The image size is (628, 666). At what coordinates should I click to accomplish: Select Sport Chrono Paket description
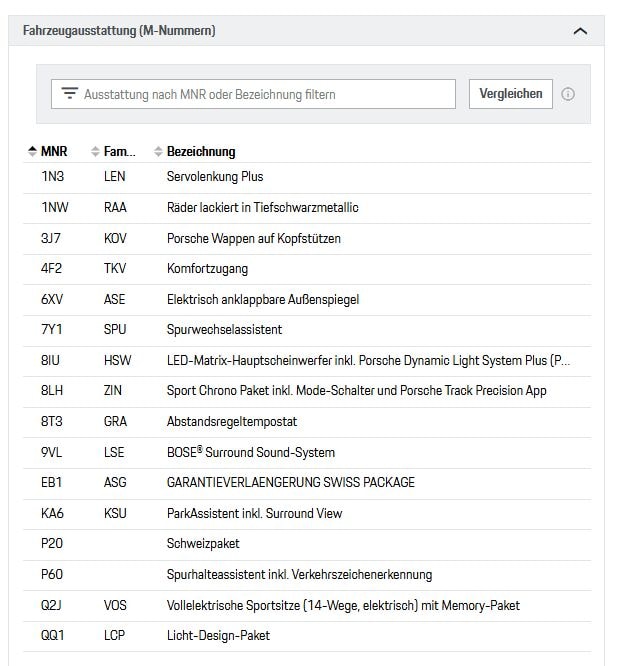tap(356, 391)
